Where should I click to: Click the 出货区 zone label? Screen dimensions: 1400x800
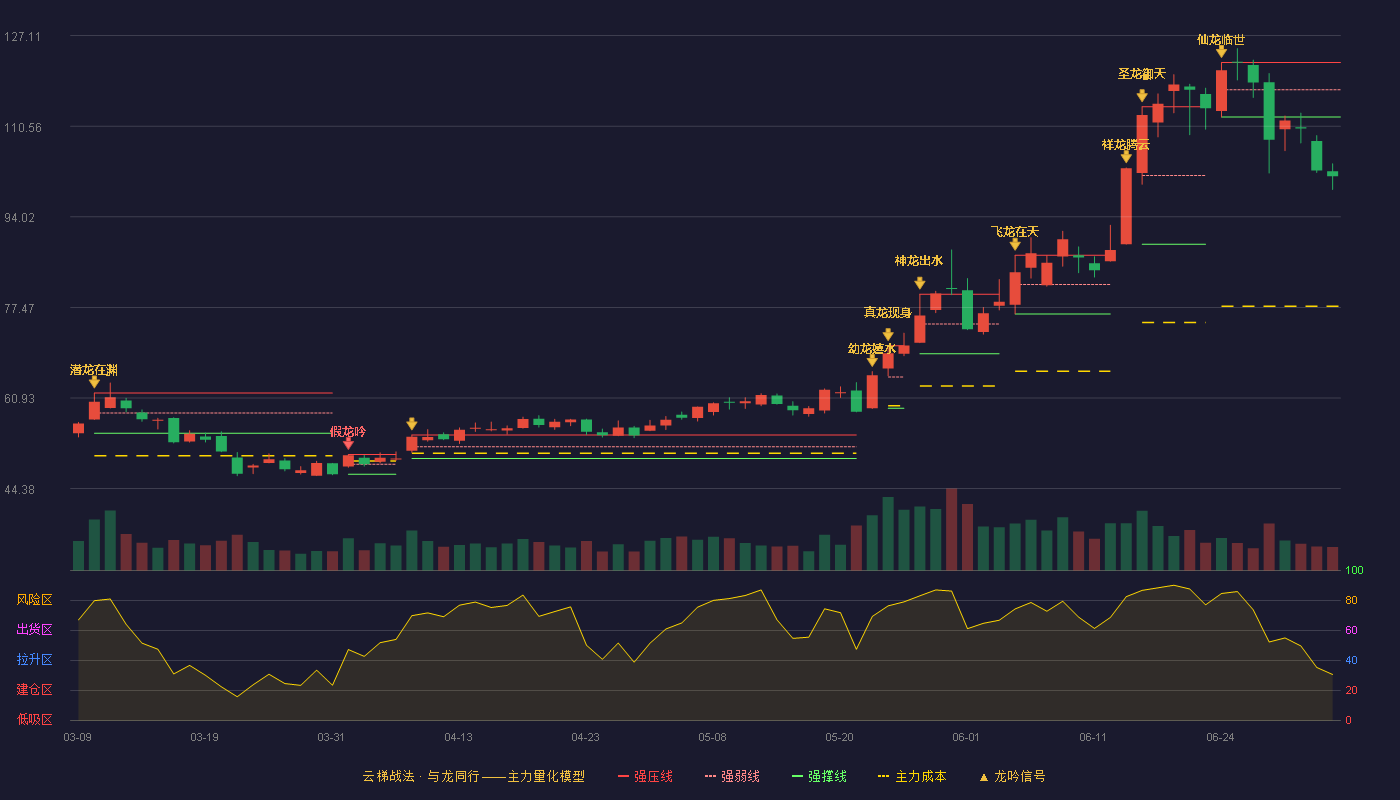pyautogui.click(x=34, y=630)
